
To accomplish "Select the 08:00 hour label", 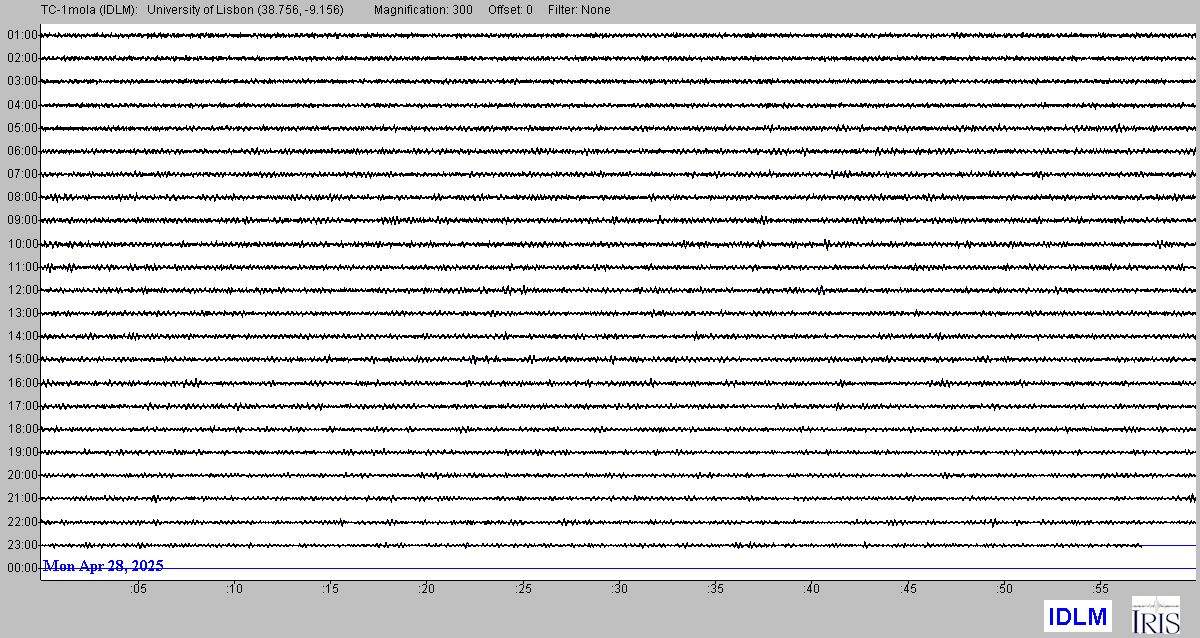I will 22,197.
